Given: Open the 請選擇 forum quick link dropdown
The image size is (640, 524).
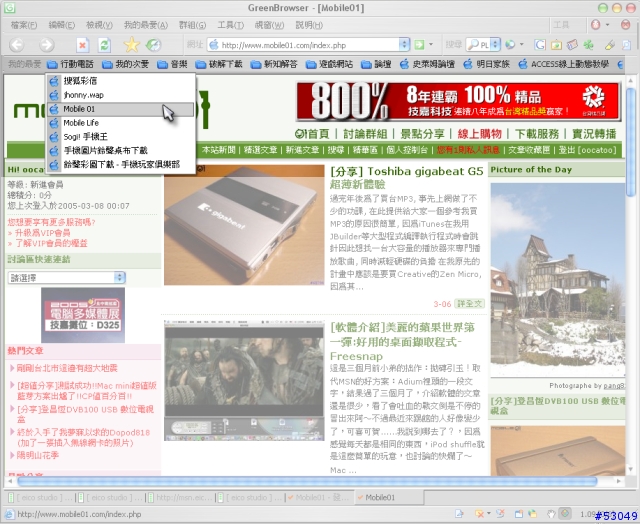Looking at the screenshot, I should click(x=66, y=278).
